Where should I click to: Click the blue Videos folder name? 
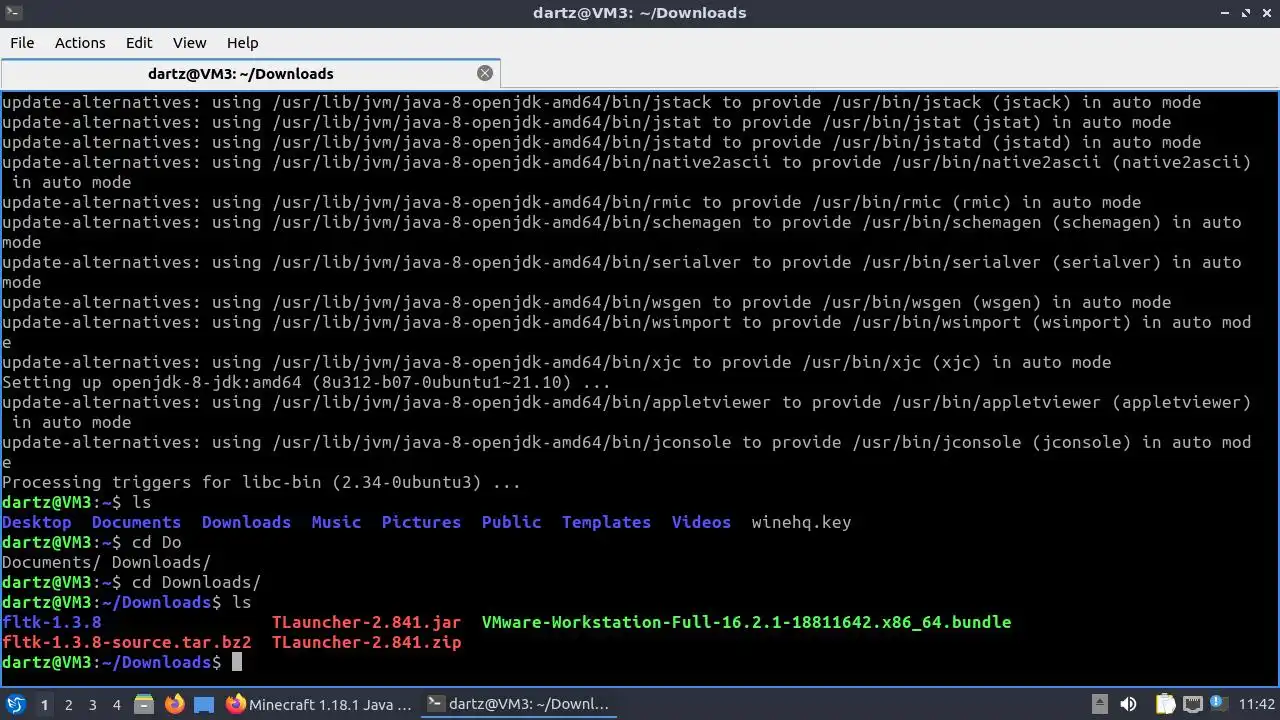[x=701, y=522]
